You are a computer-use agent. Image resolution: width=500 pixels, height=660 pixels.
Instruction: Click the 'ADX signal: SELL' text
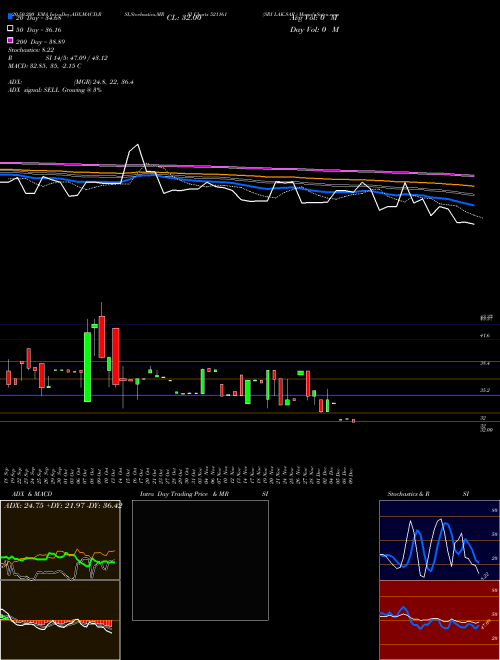[x=34, y=90]
